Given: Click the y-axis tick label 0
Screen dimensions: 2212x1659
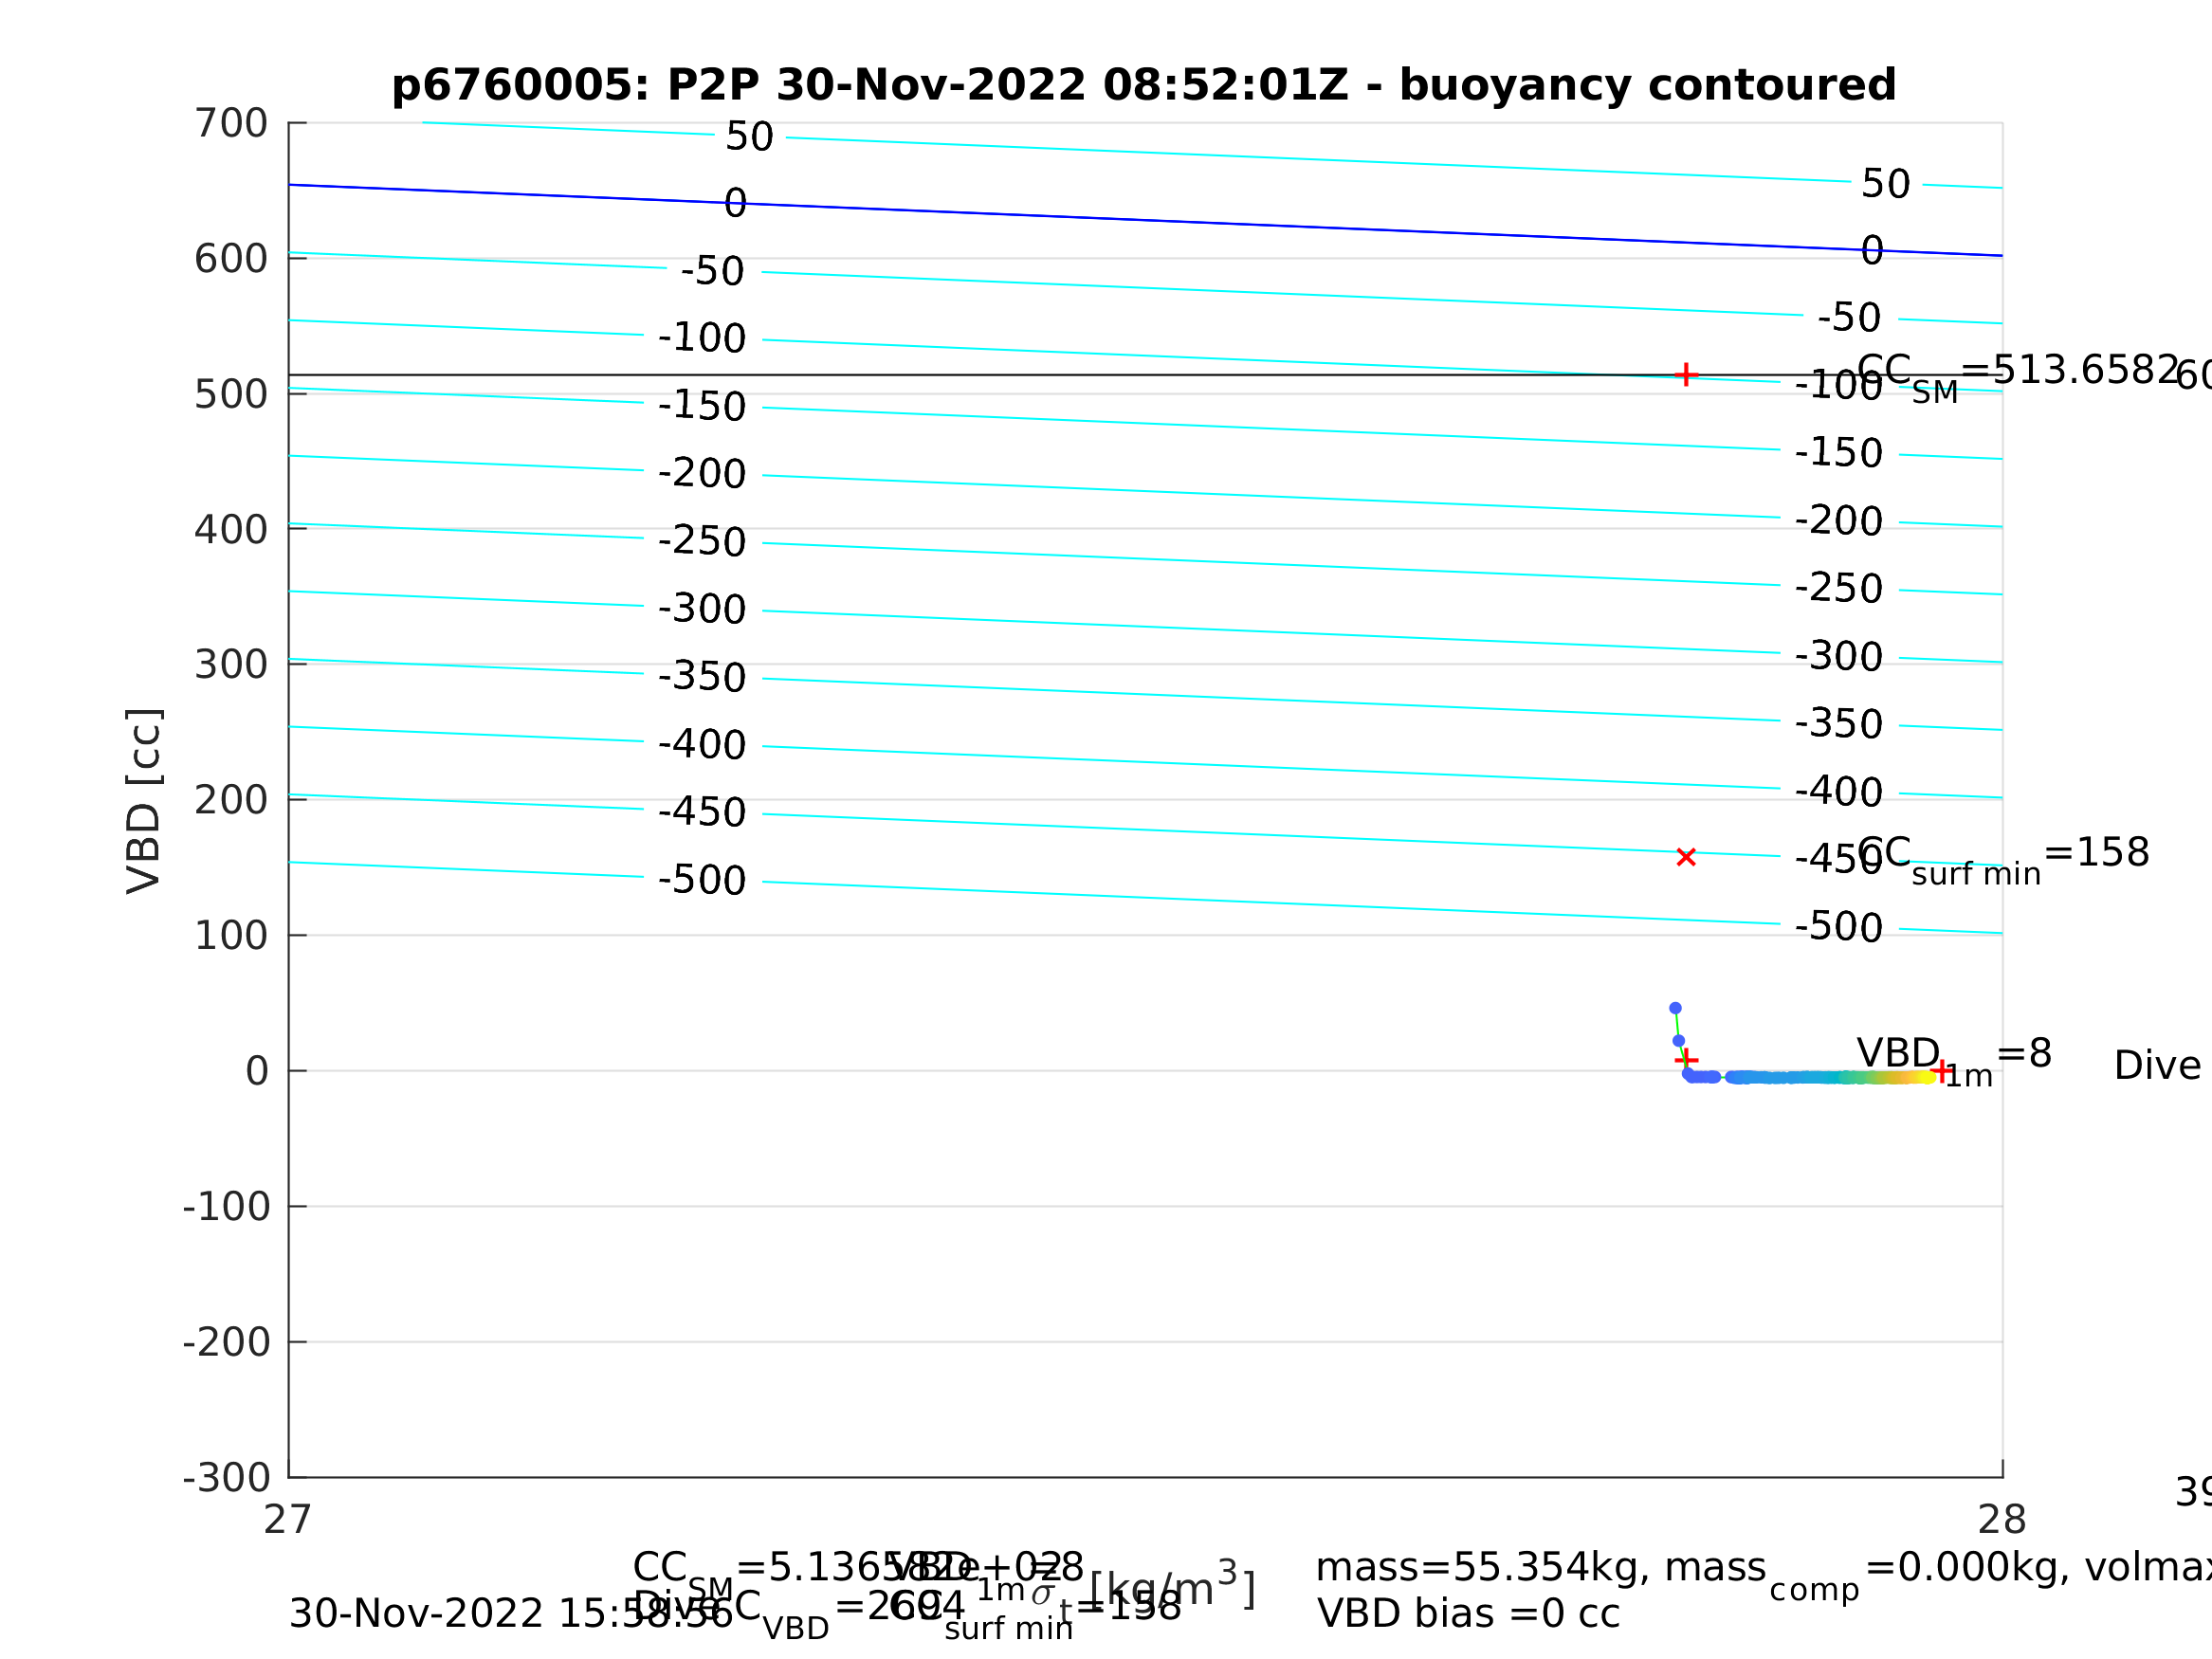Looking at the screenshot, I should (257, 1072).
